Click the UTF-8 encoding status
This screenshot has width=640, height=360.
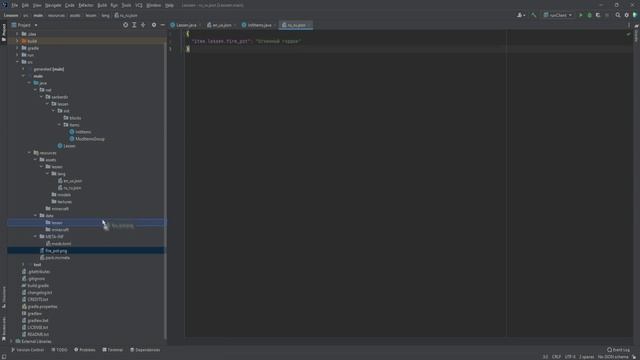(x=570, y=357)
